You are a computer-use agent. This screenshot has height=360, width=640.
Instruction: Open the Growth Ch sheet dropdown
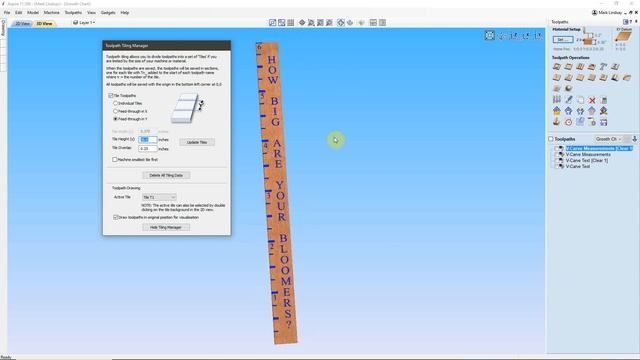pyautogui.click(x=608, y=139)
